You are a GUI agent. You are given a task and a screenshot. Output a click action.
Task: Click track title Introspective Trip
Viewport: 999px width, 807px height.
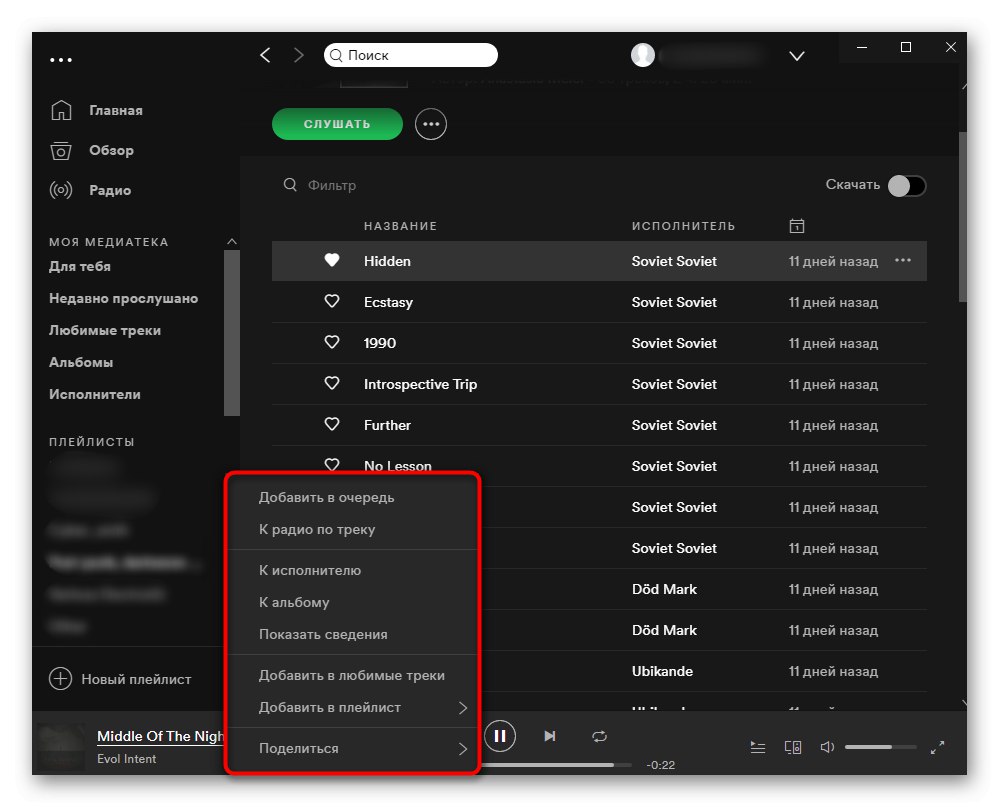pyautogui.click(x=420, y=384)
